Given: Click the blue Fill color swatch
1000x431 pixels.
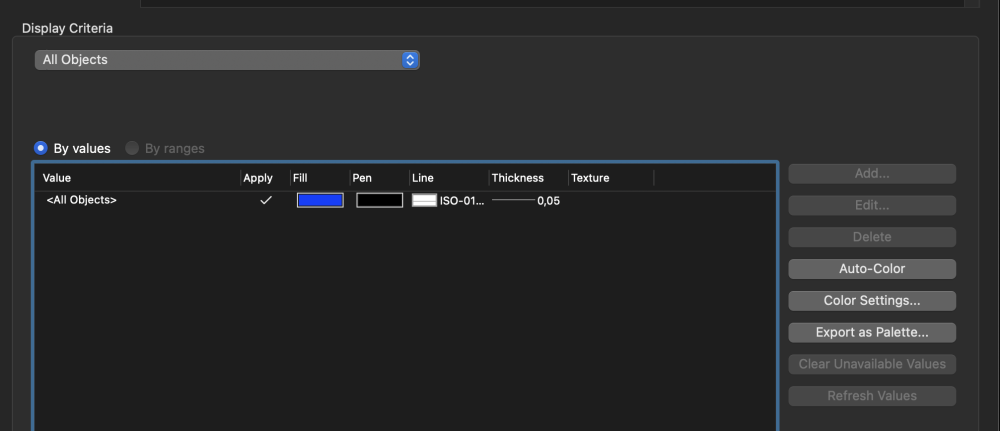Looking at the screenshot, I should (x=320, y=200).
